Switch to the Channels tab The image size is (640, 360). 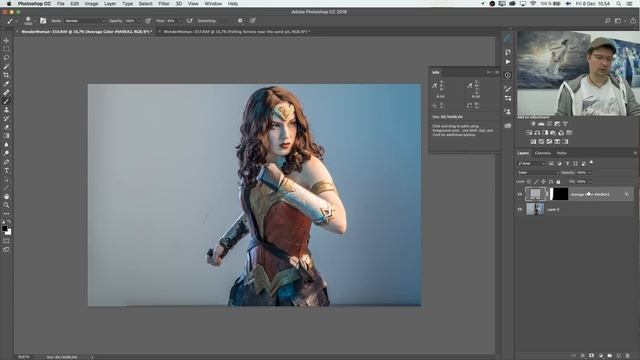tap(542, 153)
